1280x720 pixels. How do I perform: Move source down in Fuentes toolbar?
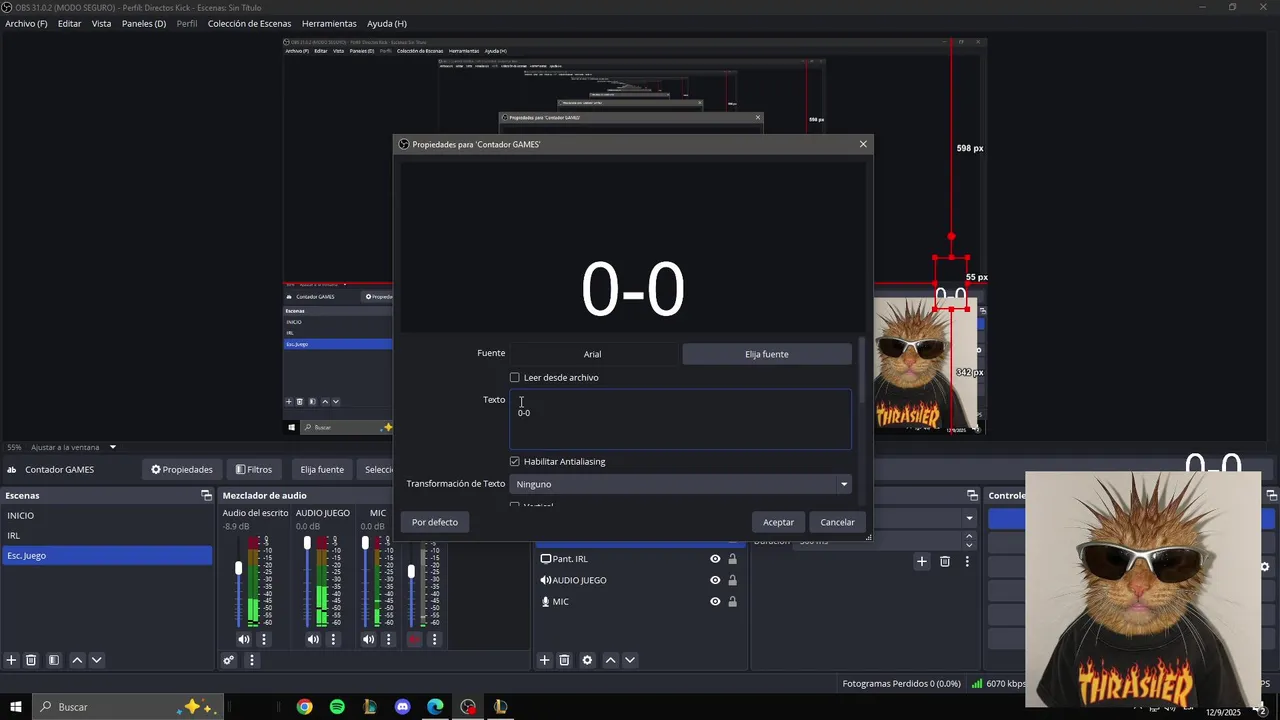[630, 660]
